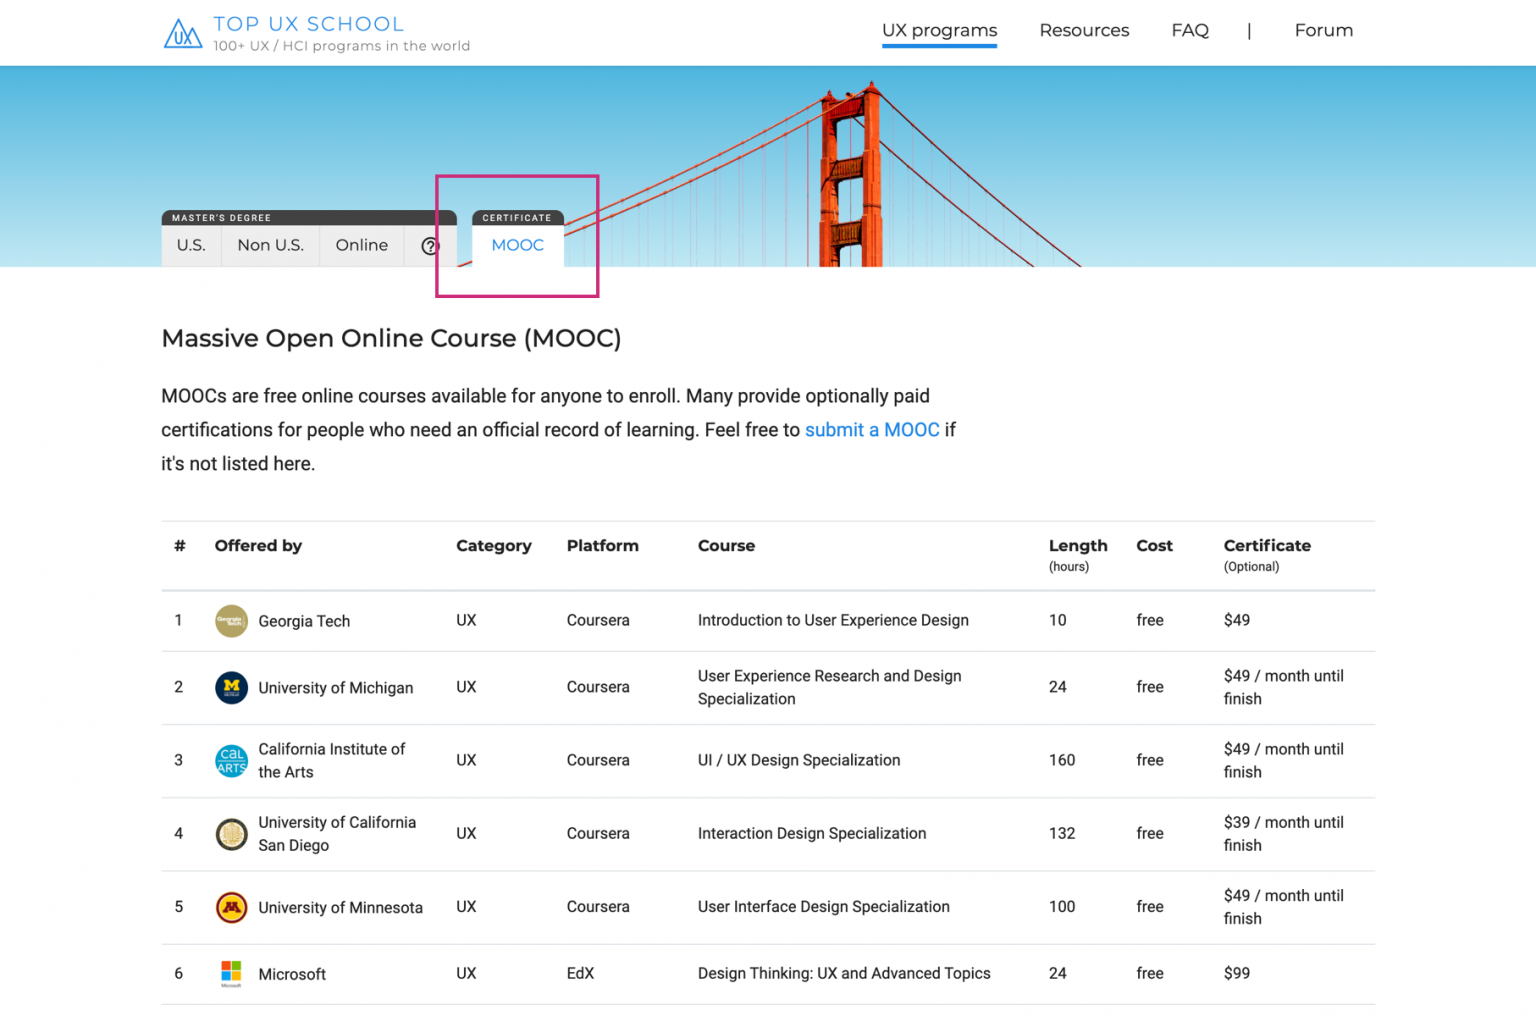Click the University of Minnesota logo icon
Image resolution: width=1536 pixels, height=1016 pixels.
click(x=231, y=908)
